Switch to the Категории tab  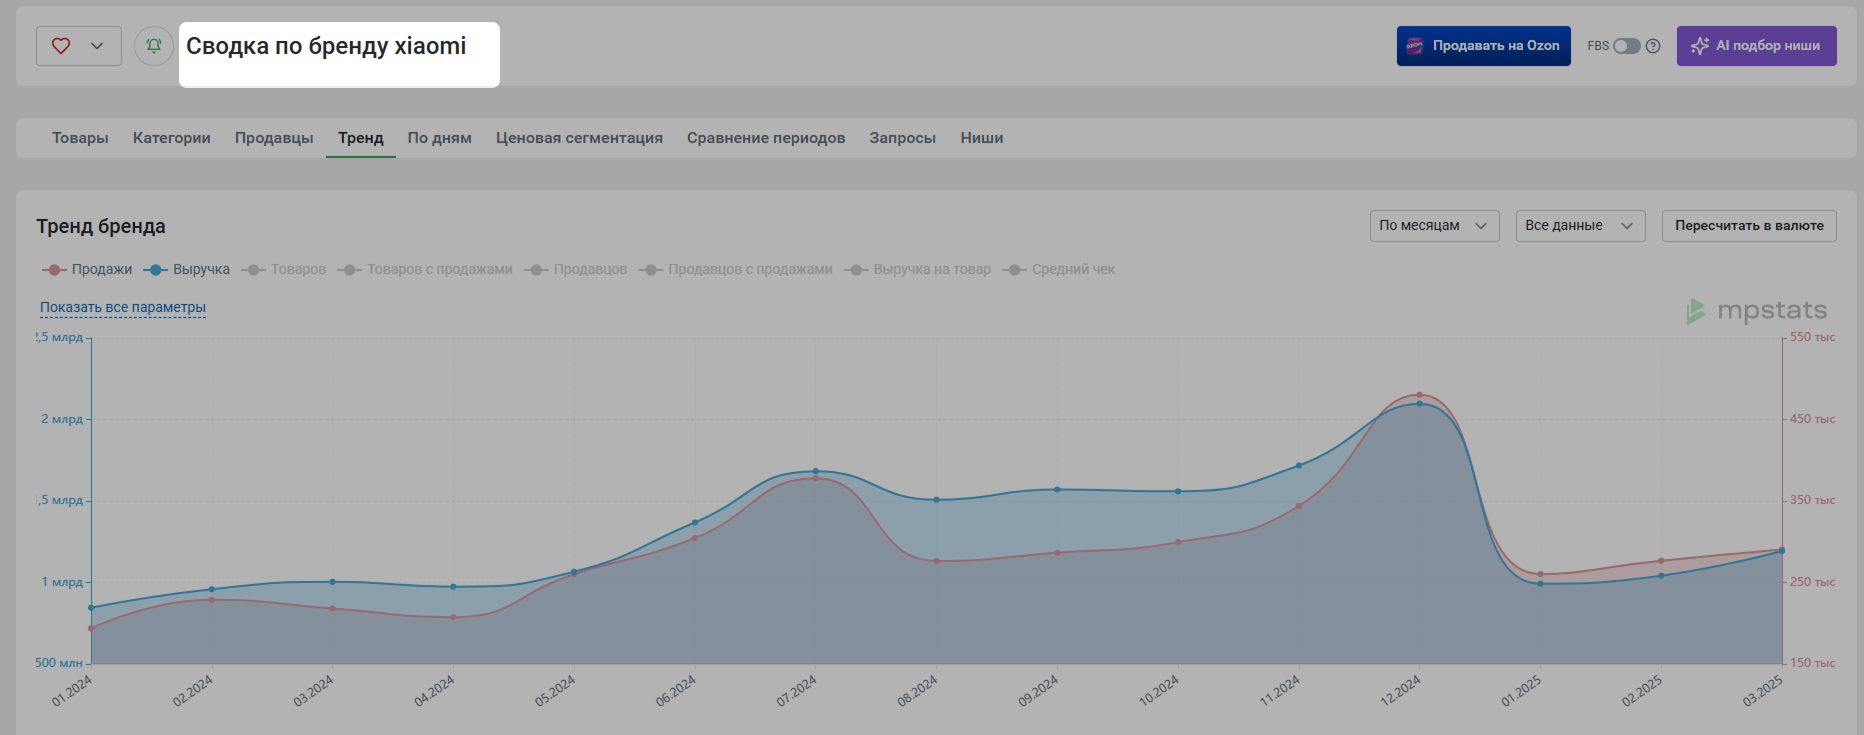click(x=172, y=138)
